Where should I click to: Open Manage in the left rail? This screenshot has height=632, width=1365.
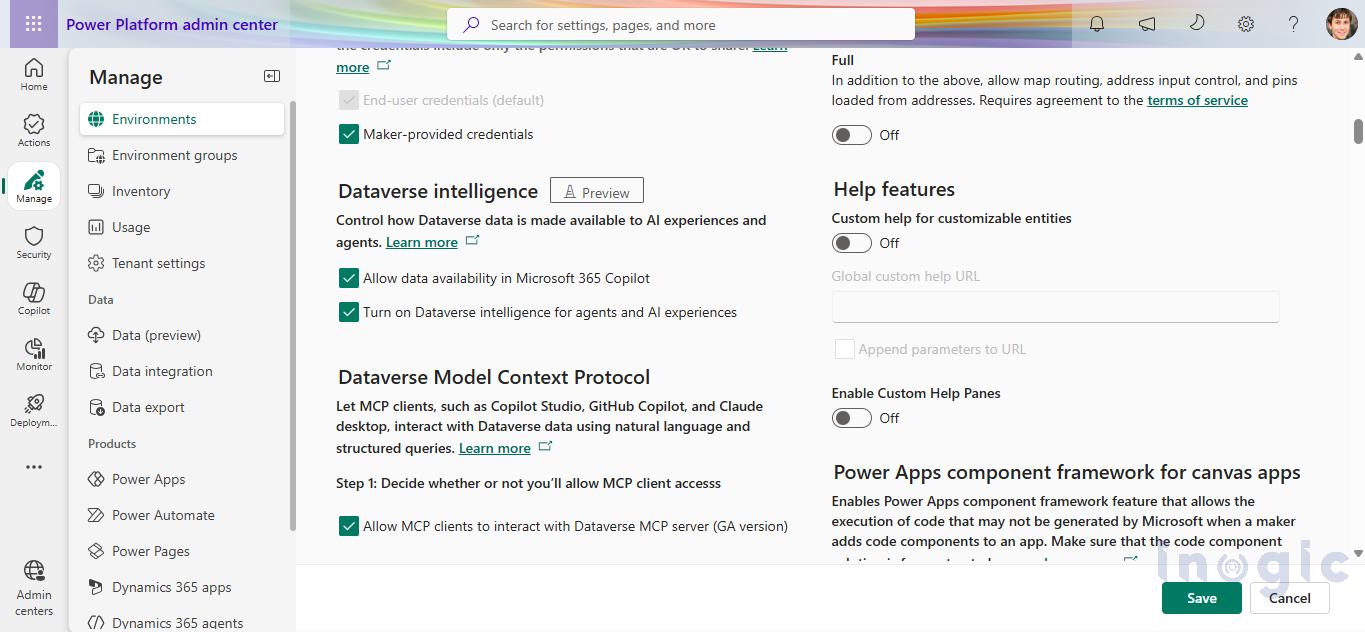click(x=34, y=186)
